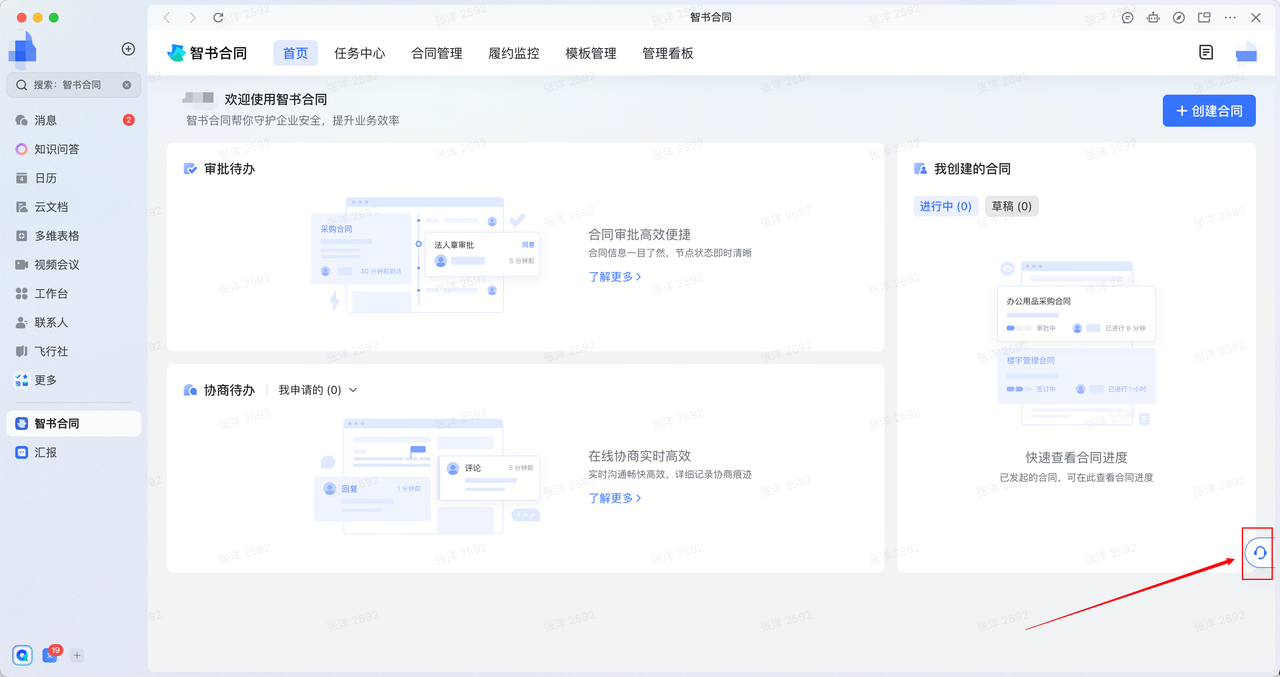The height and width of the screenshot is (677, 1280).
Task: Select the 草稿 (0) filter
Action: tap(1011, 206)
